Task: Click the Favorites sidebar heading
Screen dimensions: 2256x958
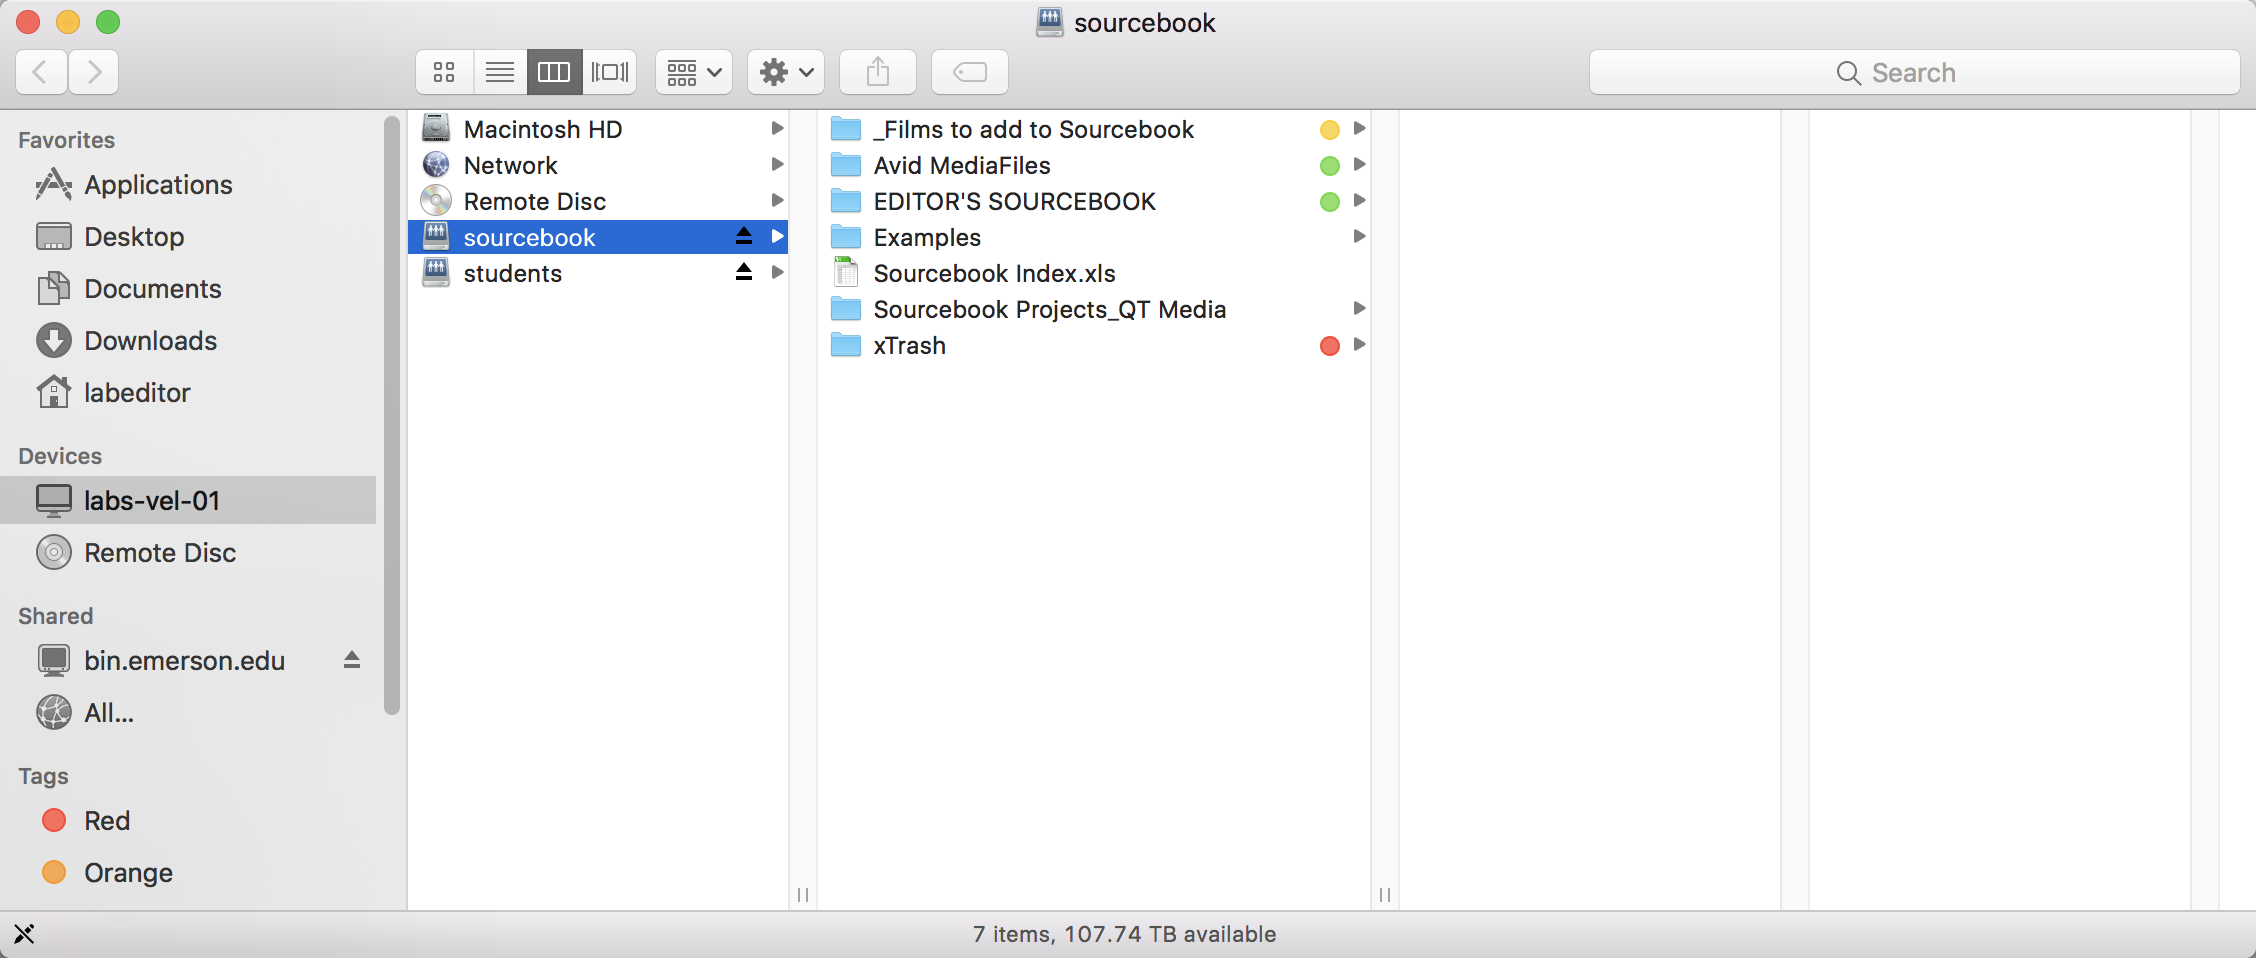Action: click(x=66, y=140)
